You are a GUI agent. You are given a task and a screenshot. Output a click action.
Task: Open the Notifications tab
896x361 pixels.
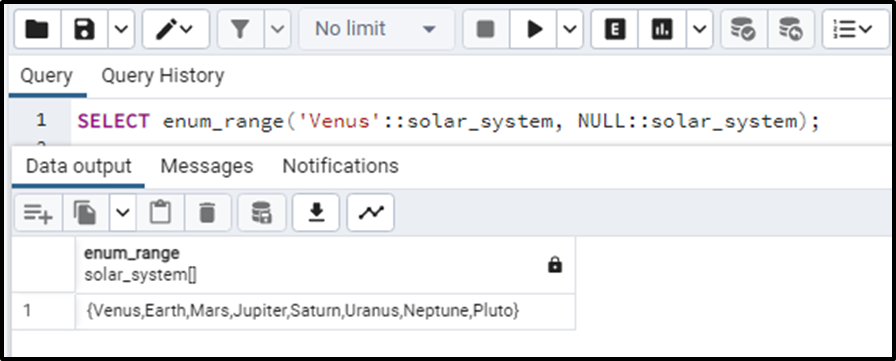341,166
